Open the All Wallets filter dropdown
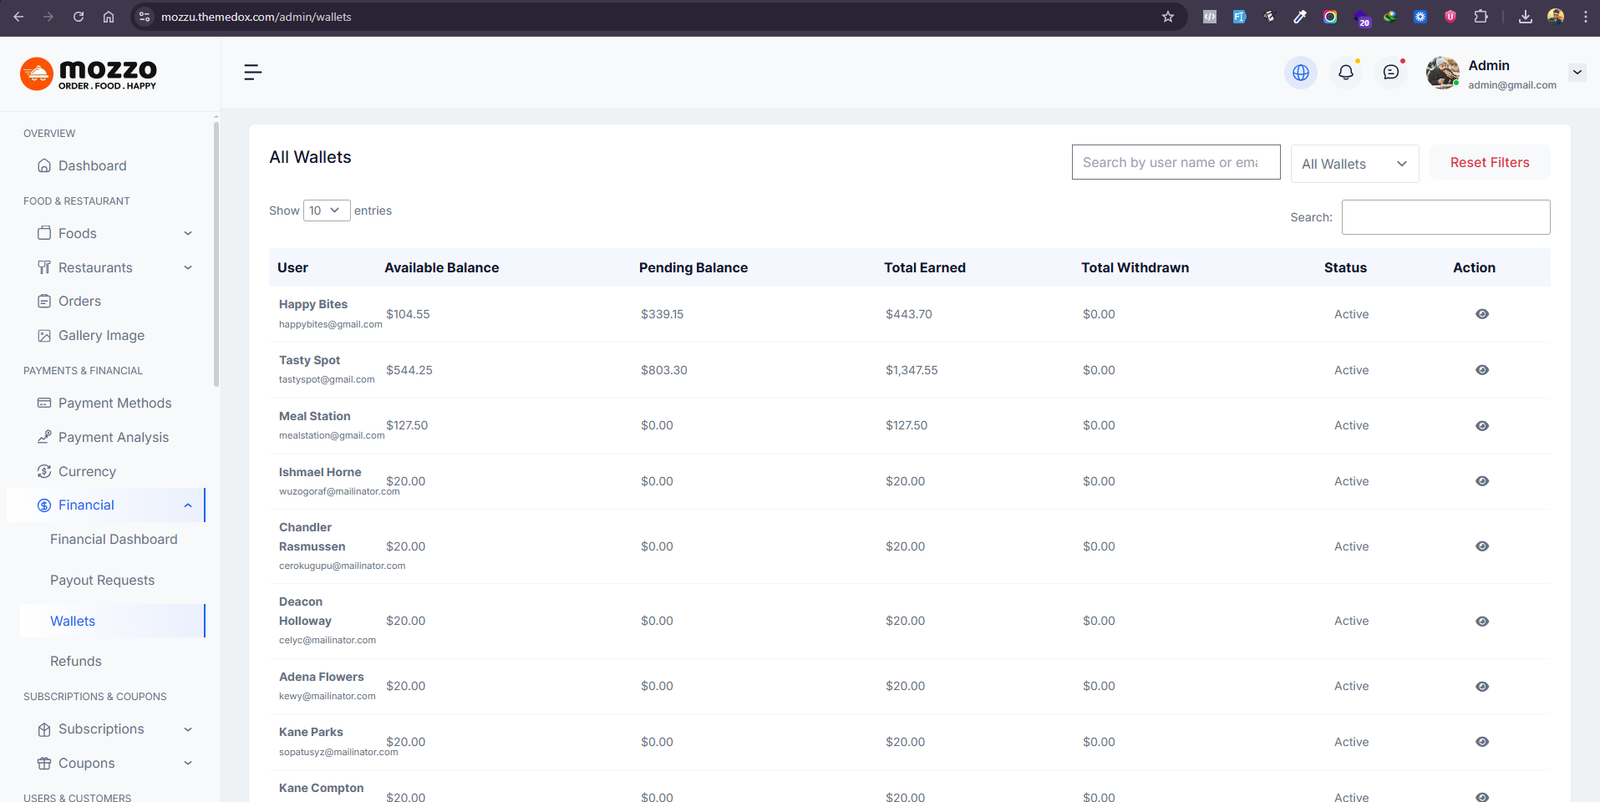The width and height of the screenshot is (1600, 802). (x=1354, y=164)
